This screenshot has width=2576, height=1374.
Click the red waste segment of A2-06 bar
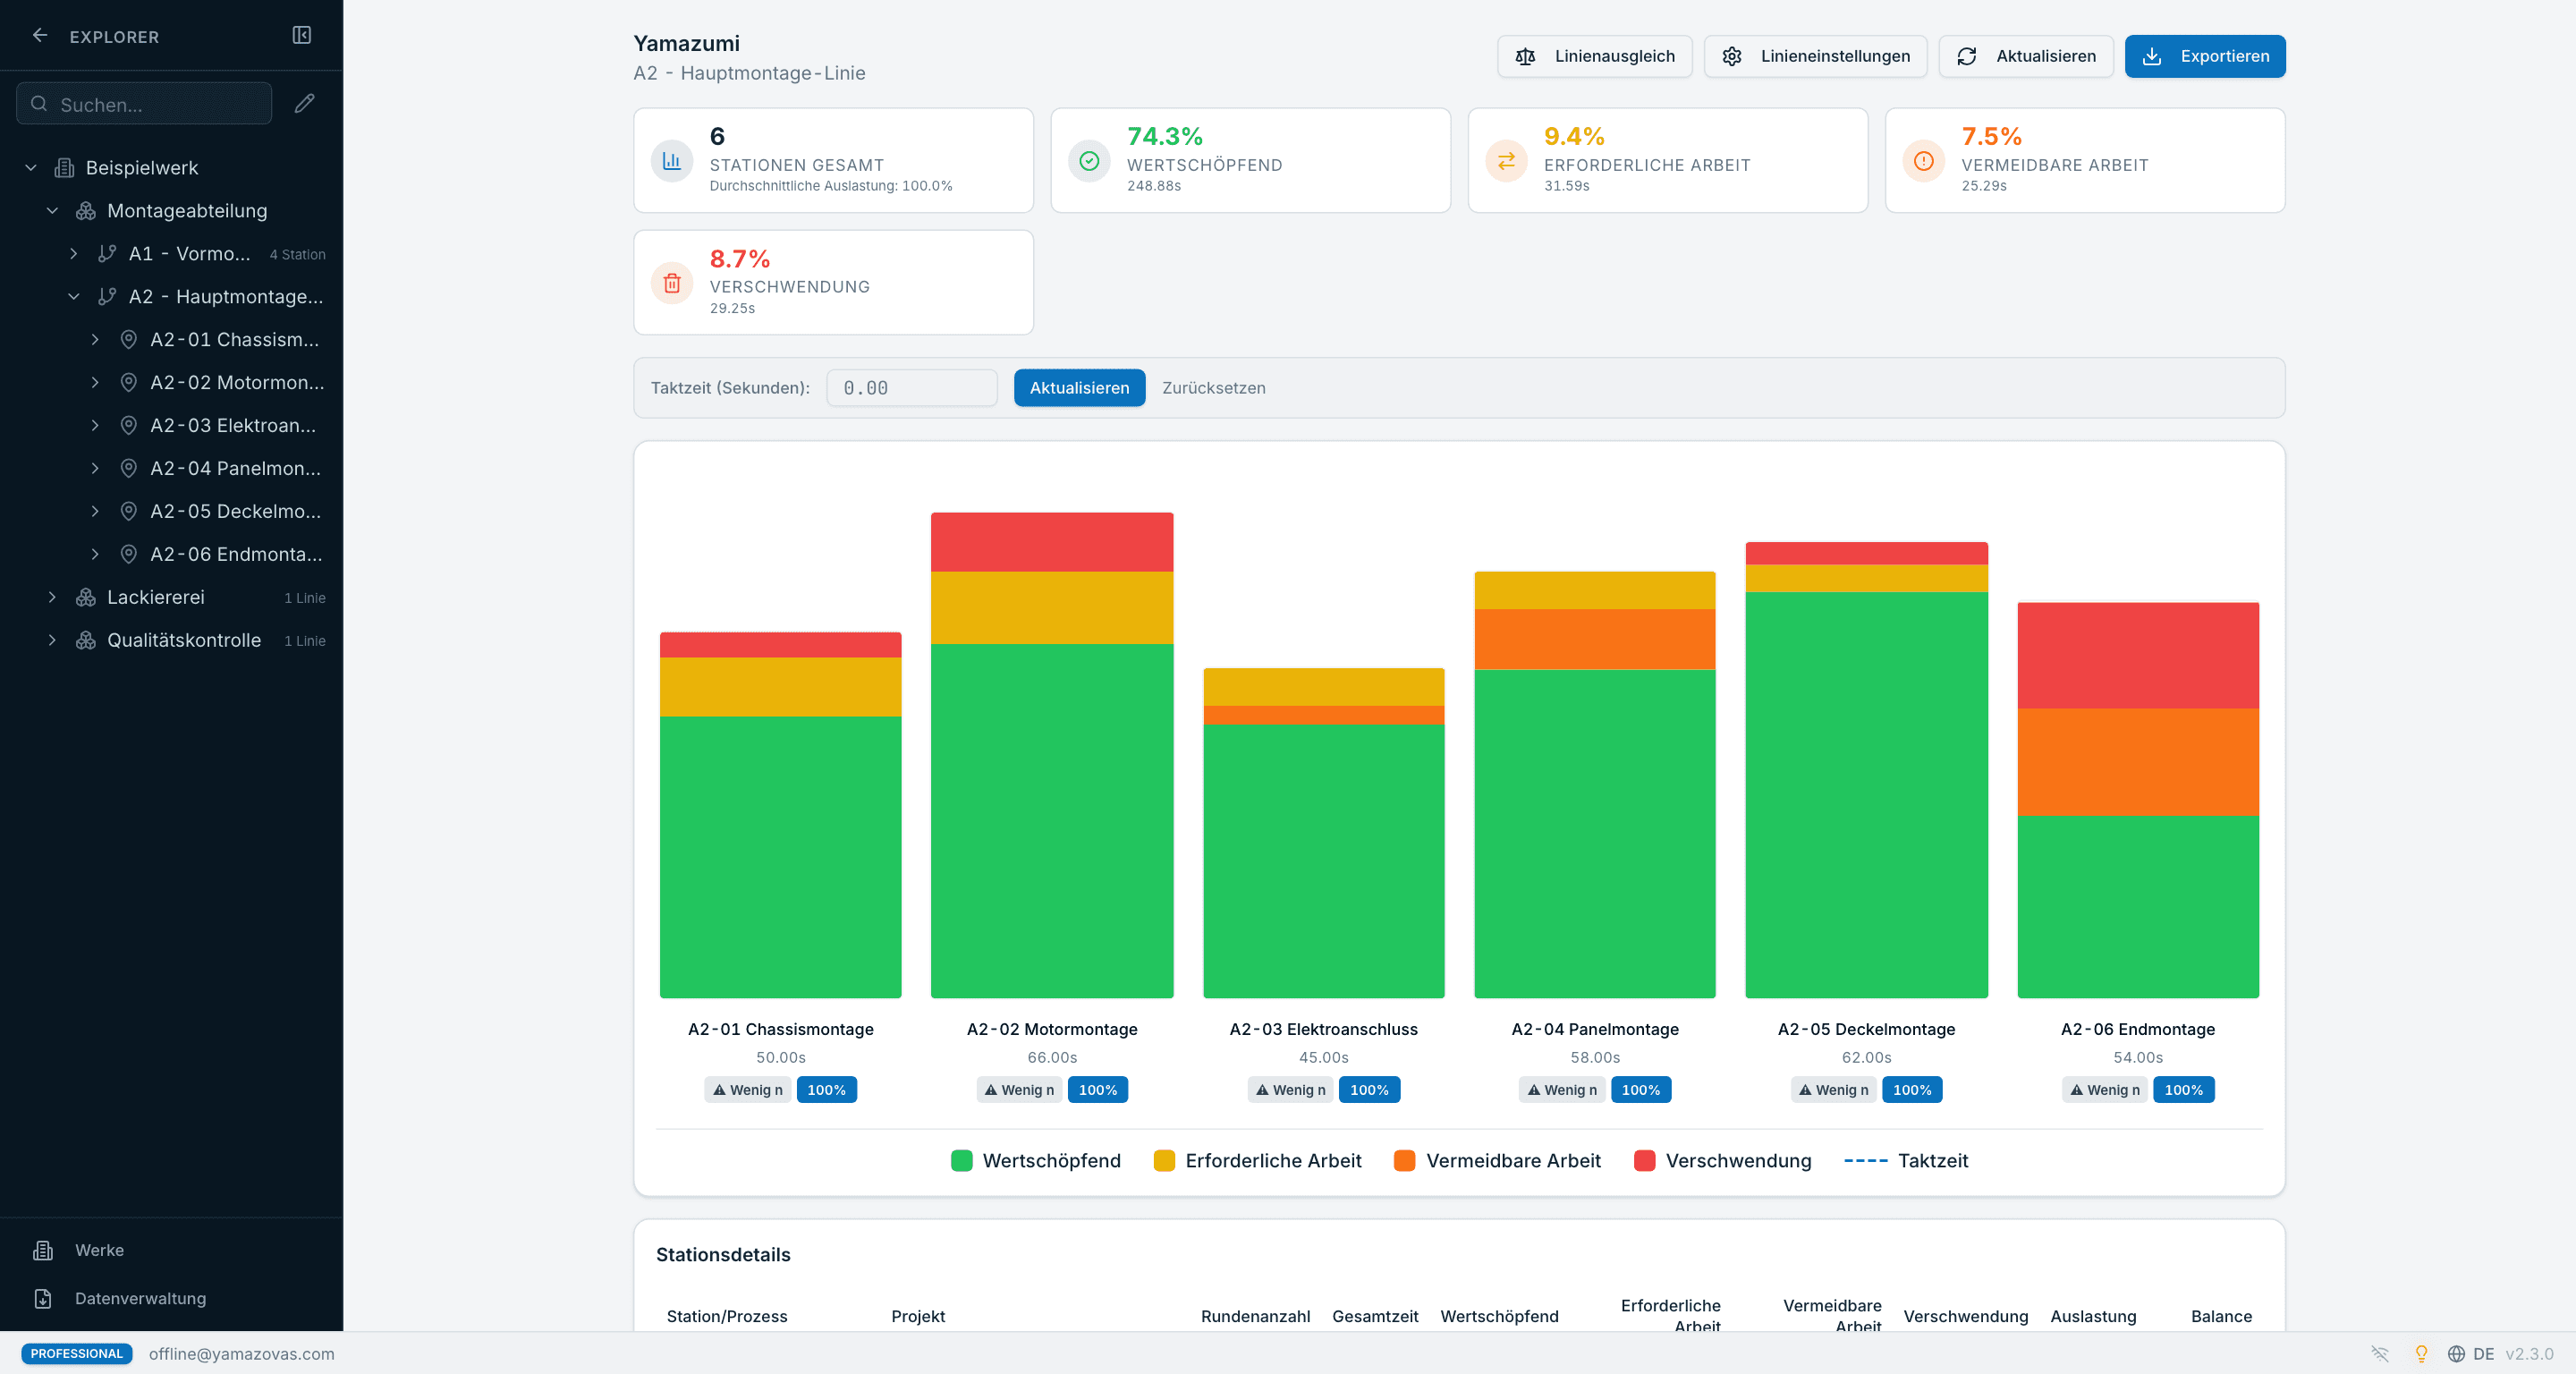click(x=2138, y=655)
